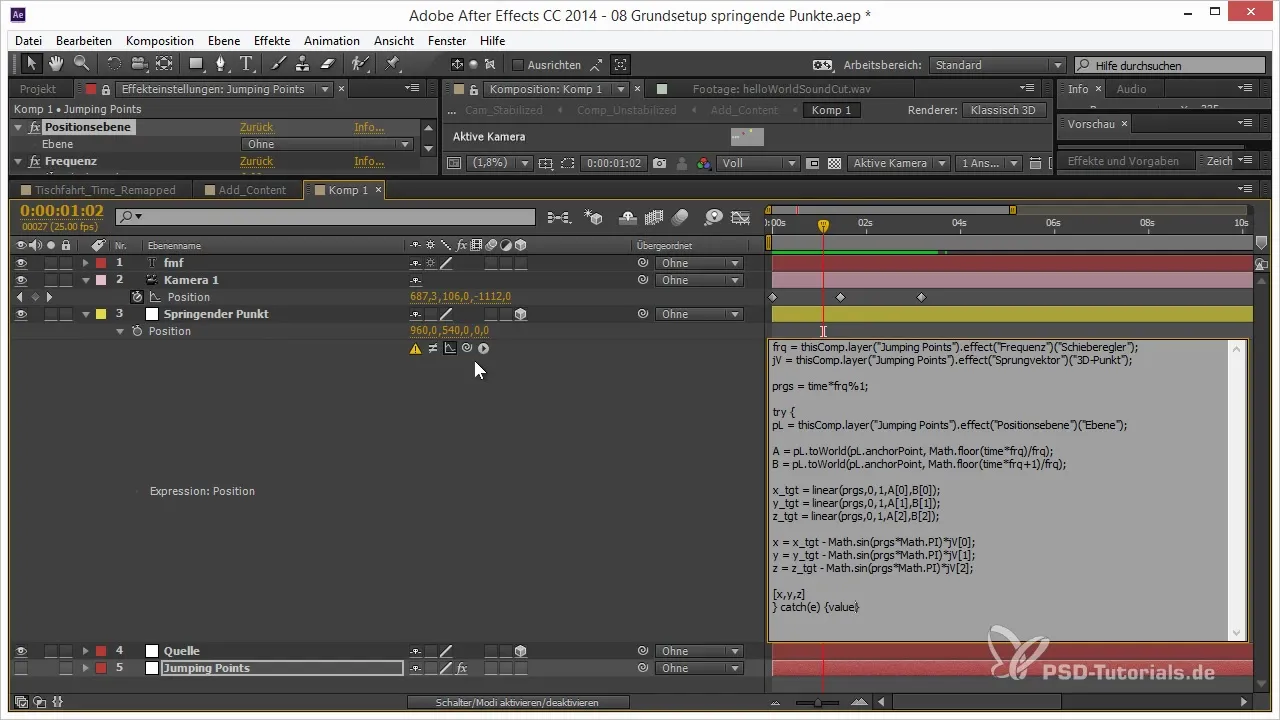Hide the Kamera 1 layer eye
Screen dimensions: 1280x720
coord(22,280)
